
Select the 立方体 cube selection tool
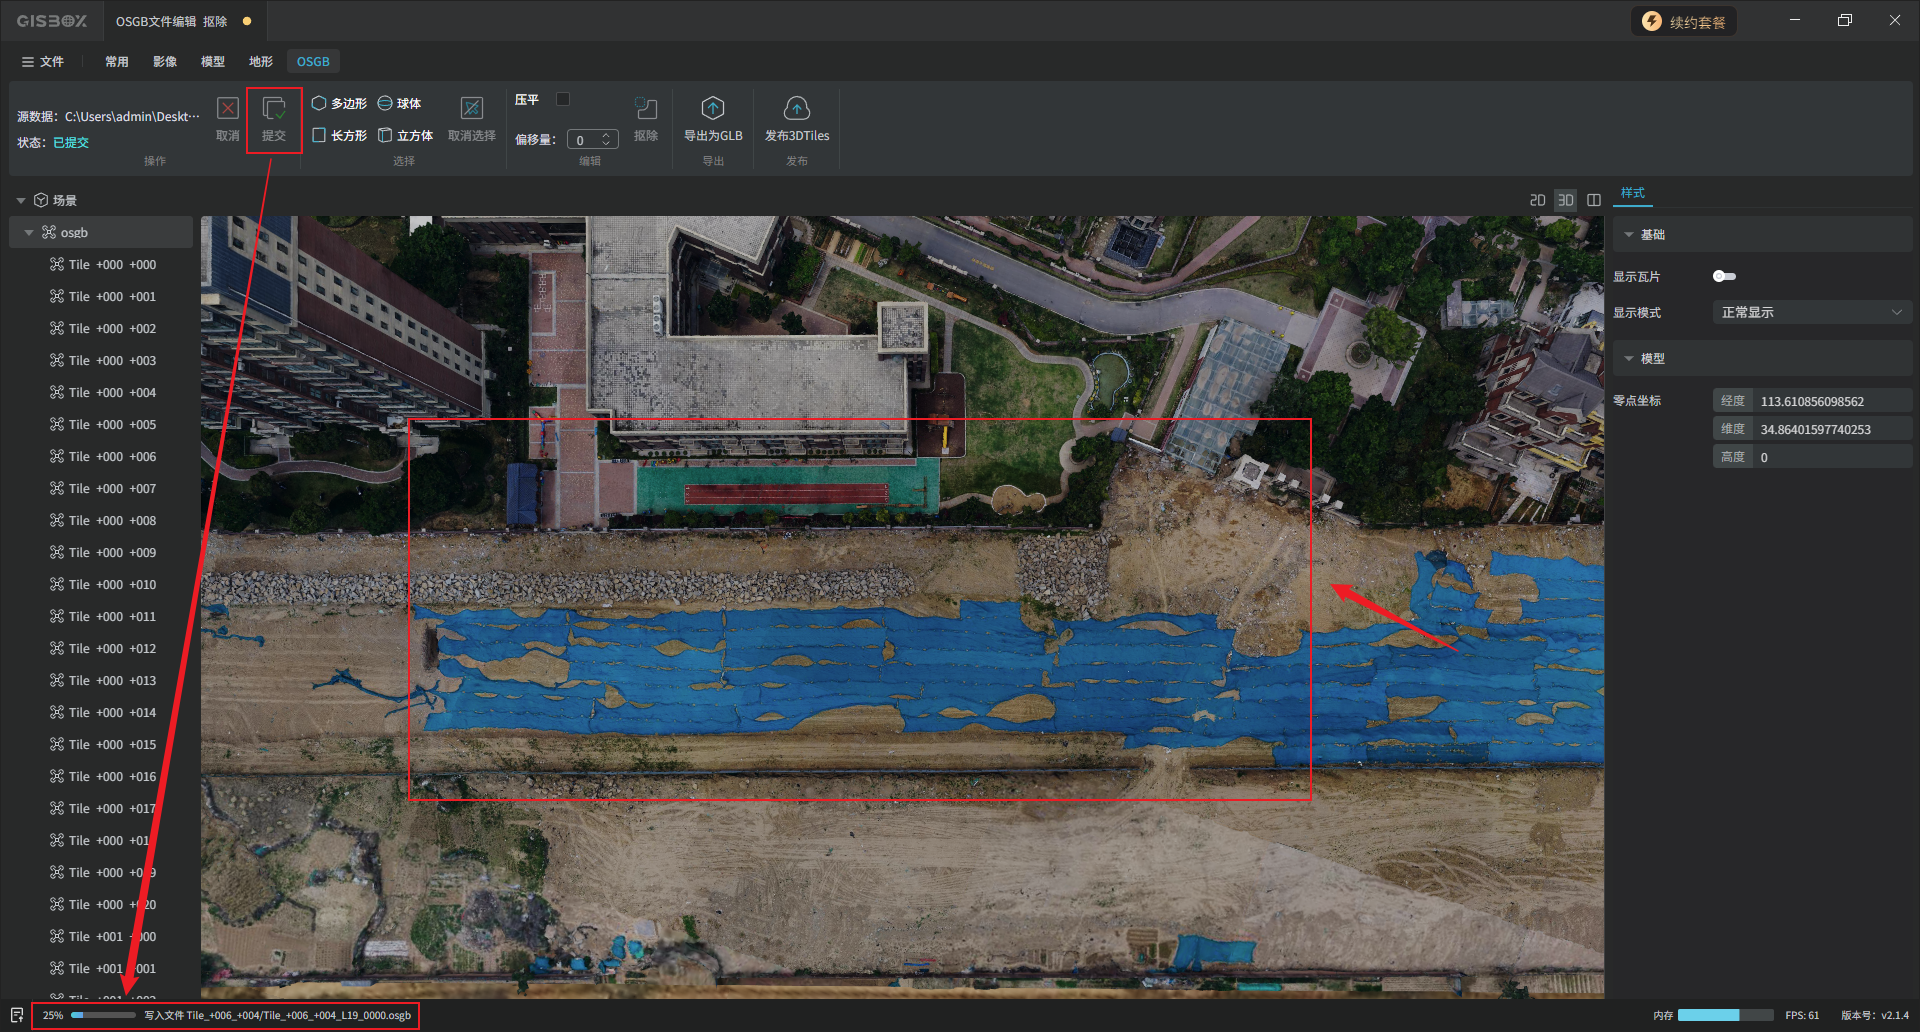tap(405, 136)
